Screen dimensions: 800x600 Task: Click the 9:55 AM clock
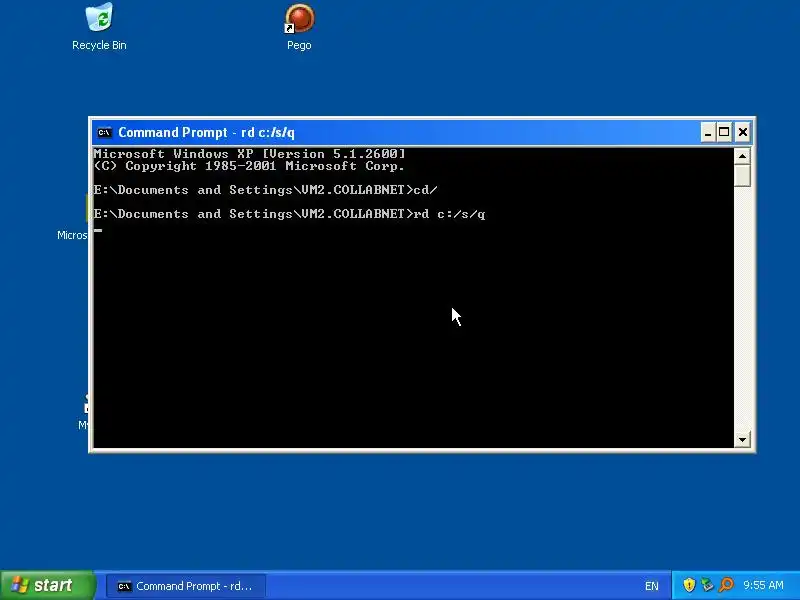pos(763,585)
